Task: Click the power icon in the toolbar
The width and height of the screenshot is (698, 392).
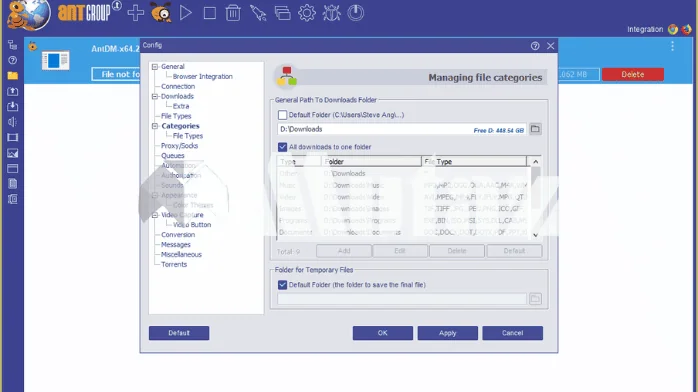Action: pyautogui.click(x=356, y=13)
